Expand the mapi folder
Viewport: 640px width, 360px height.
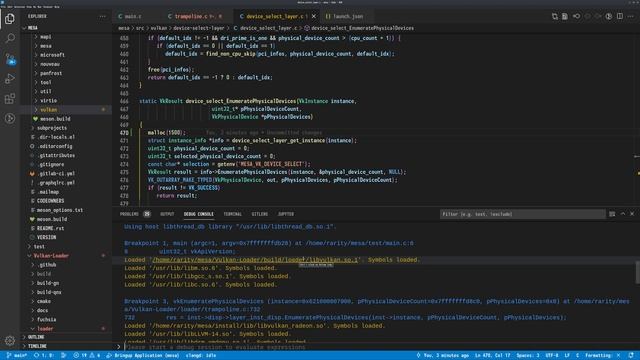tap(65, 37)
